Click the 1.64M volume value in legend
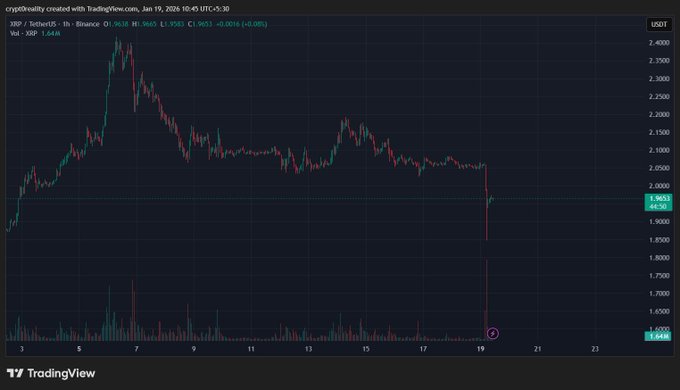 point(51,33)
